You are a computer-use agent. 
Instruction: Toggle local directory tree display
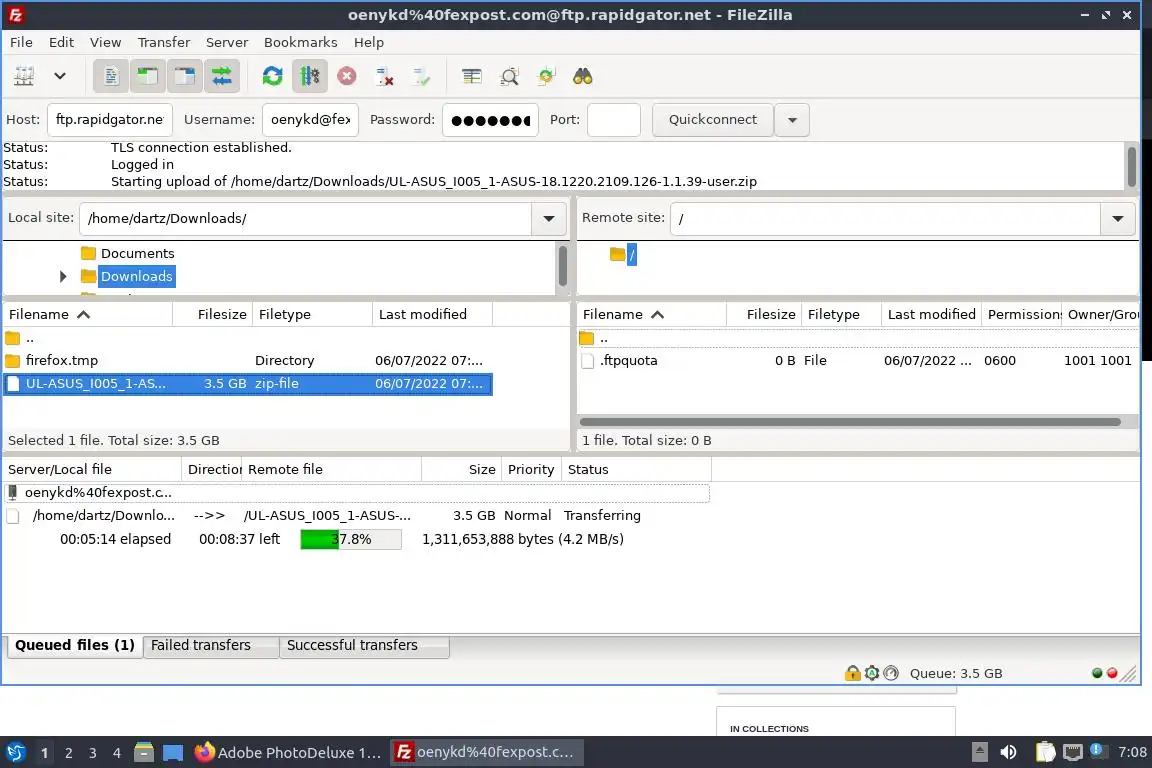(148, 76)
